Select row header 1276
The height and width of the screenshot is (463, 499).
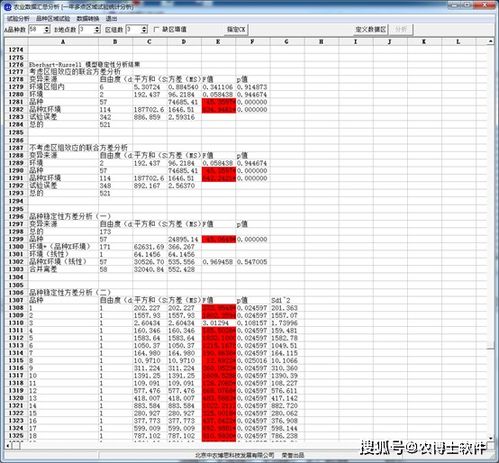pos(16,64)
